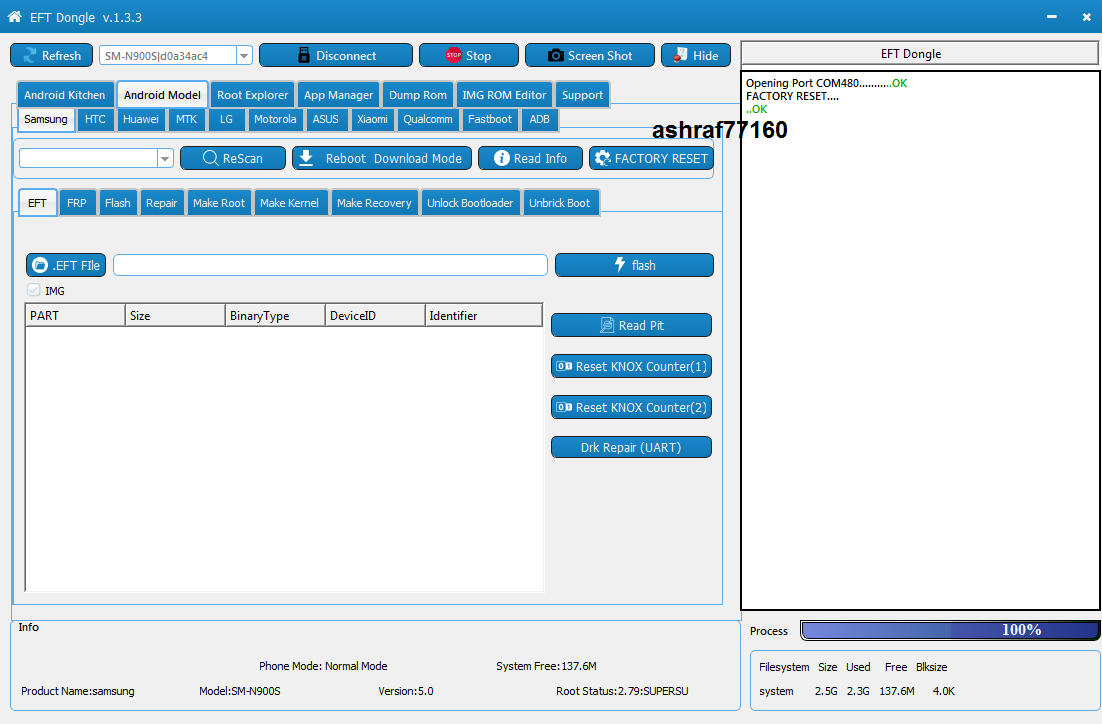Click the EFT Dongle log header button
The width and height of the screenshot is (1102, 724).
[919, 53]
